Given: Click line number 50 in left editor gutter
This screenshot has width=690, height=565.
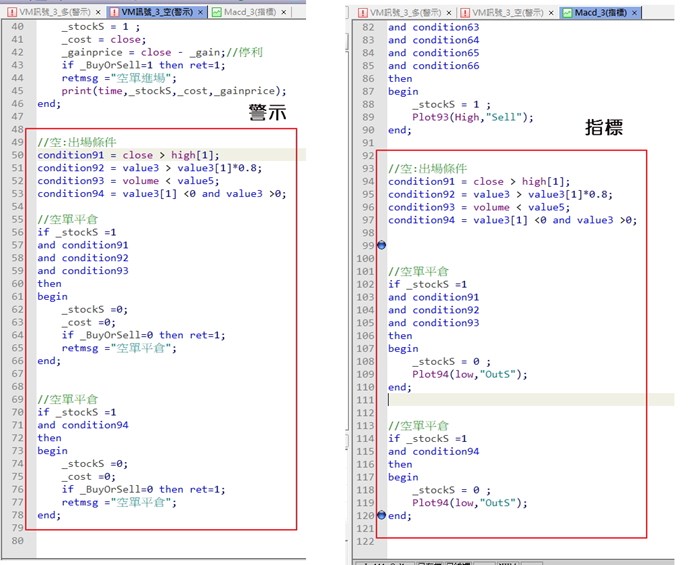Looking at the screenshot, I should (16, 155).
